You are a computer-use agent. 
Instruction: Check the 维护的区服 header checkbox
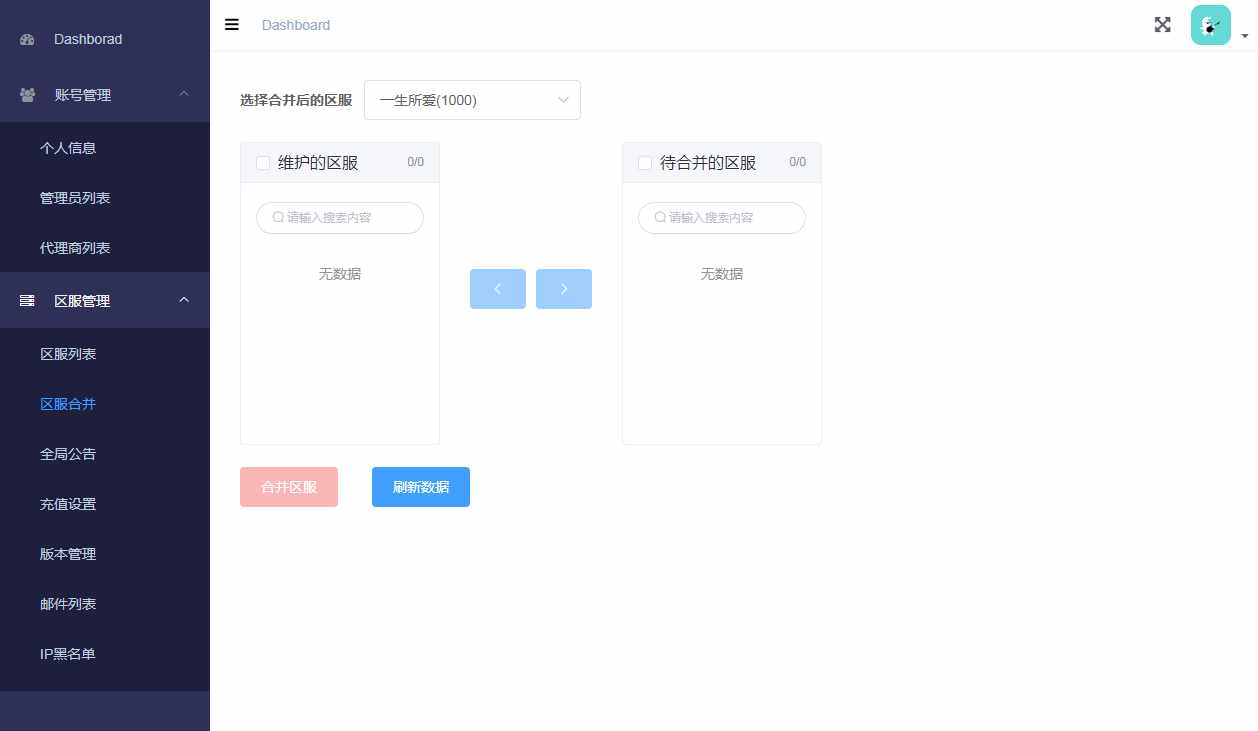[262, 162]
